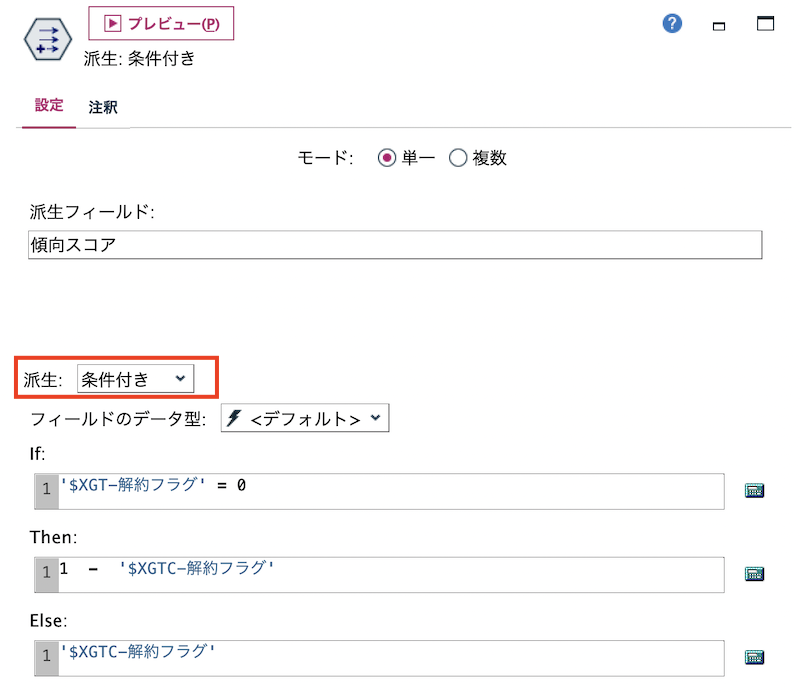
Task: Select the 設定 tab
Action: pos(47,109)
